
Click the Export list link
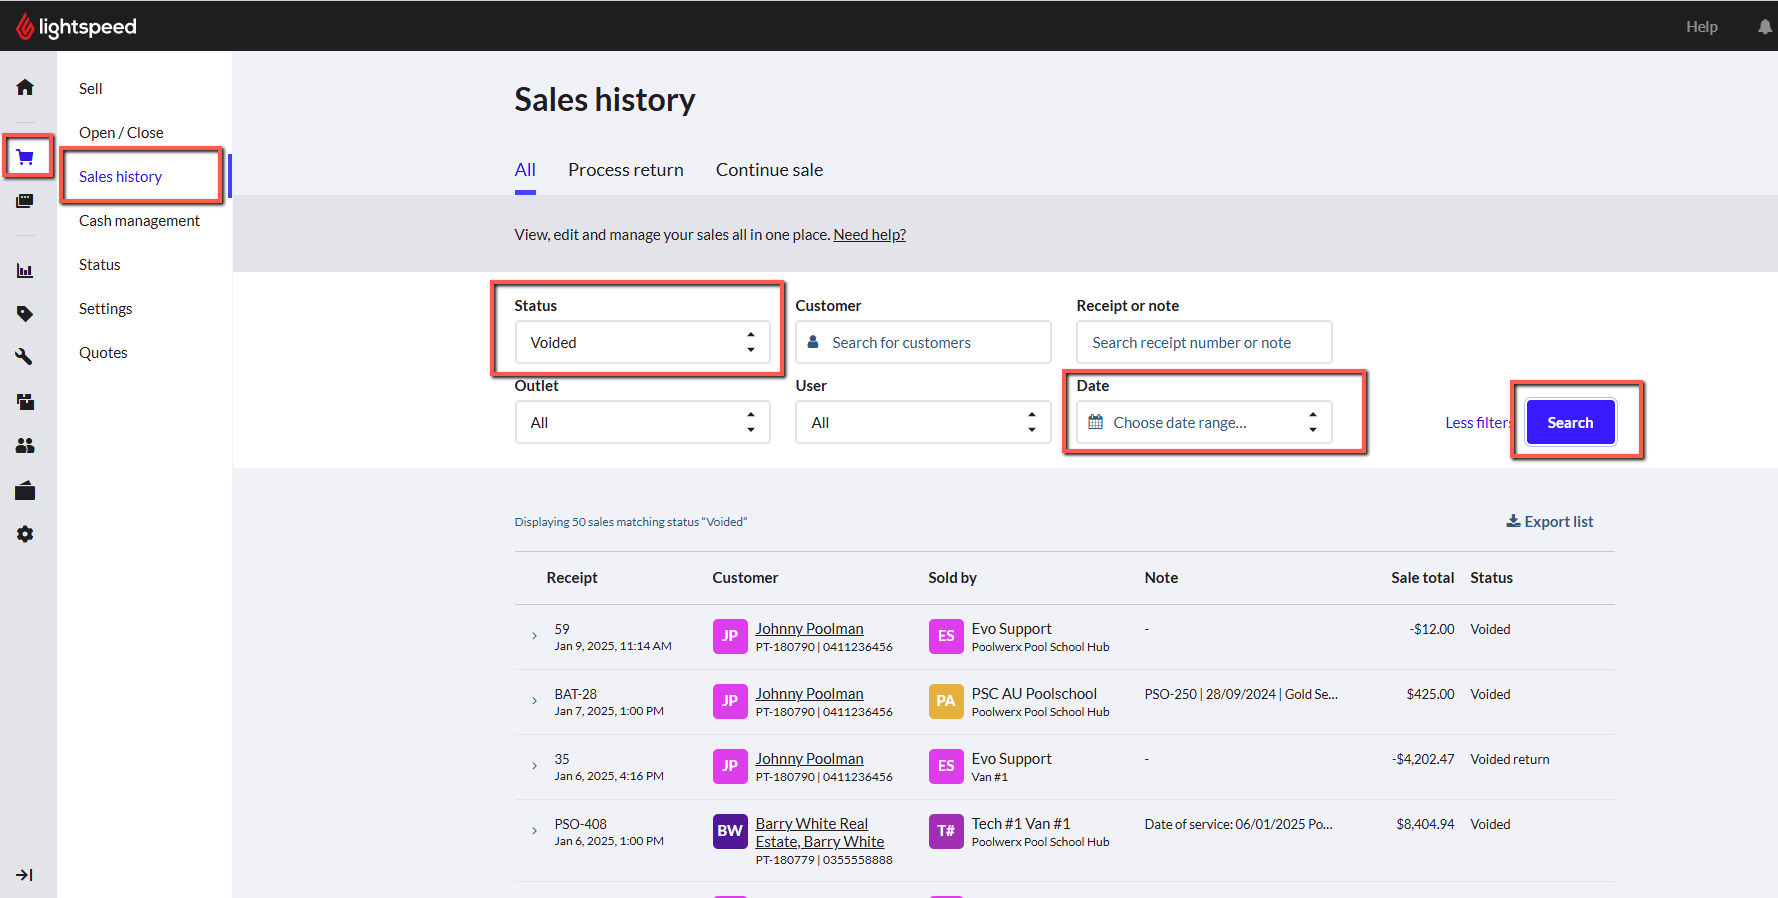pyautogui.click(x=1550, y=522)
